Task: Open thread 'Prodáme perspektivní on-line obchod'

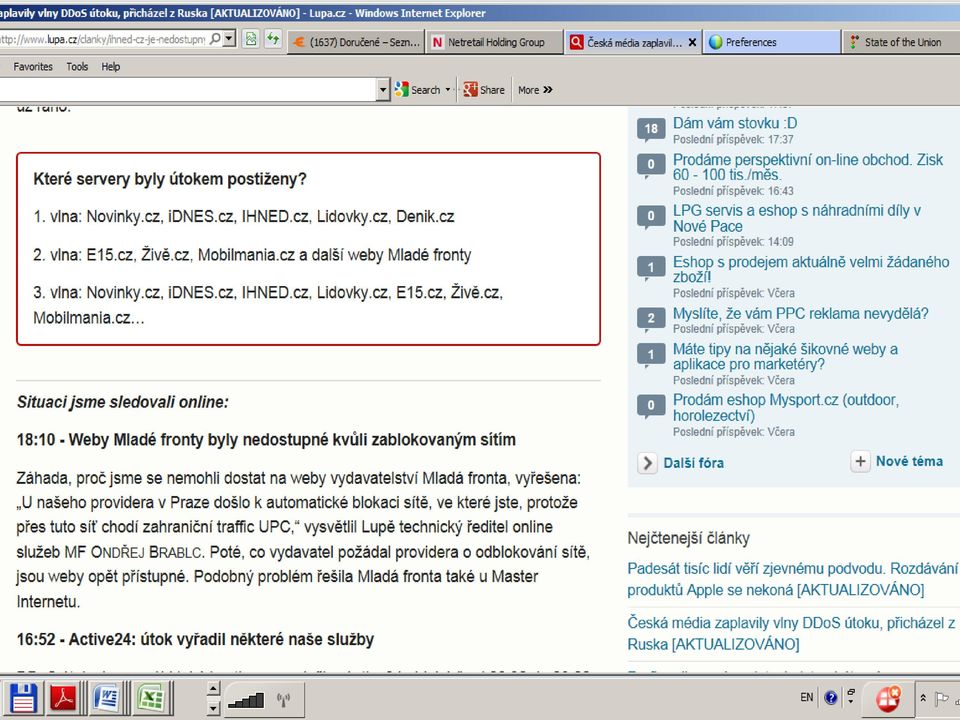Action: 808,167
